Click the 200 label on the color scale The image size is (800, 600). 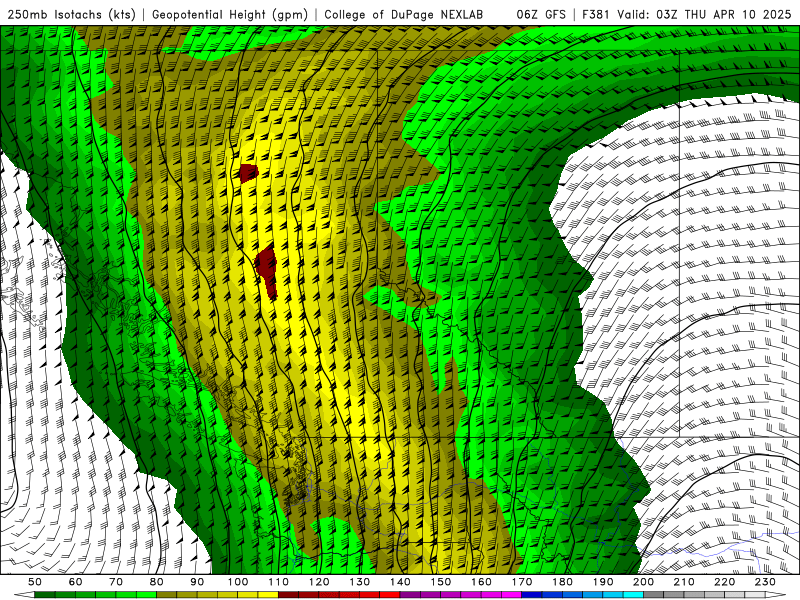coord(644,582)
